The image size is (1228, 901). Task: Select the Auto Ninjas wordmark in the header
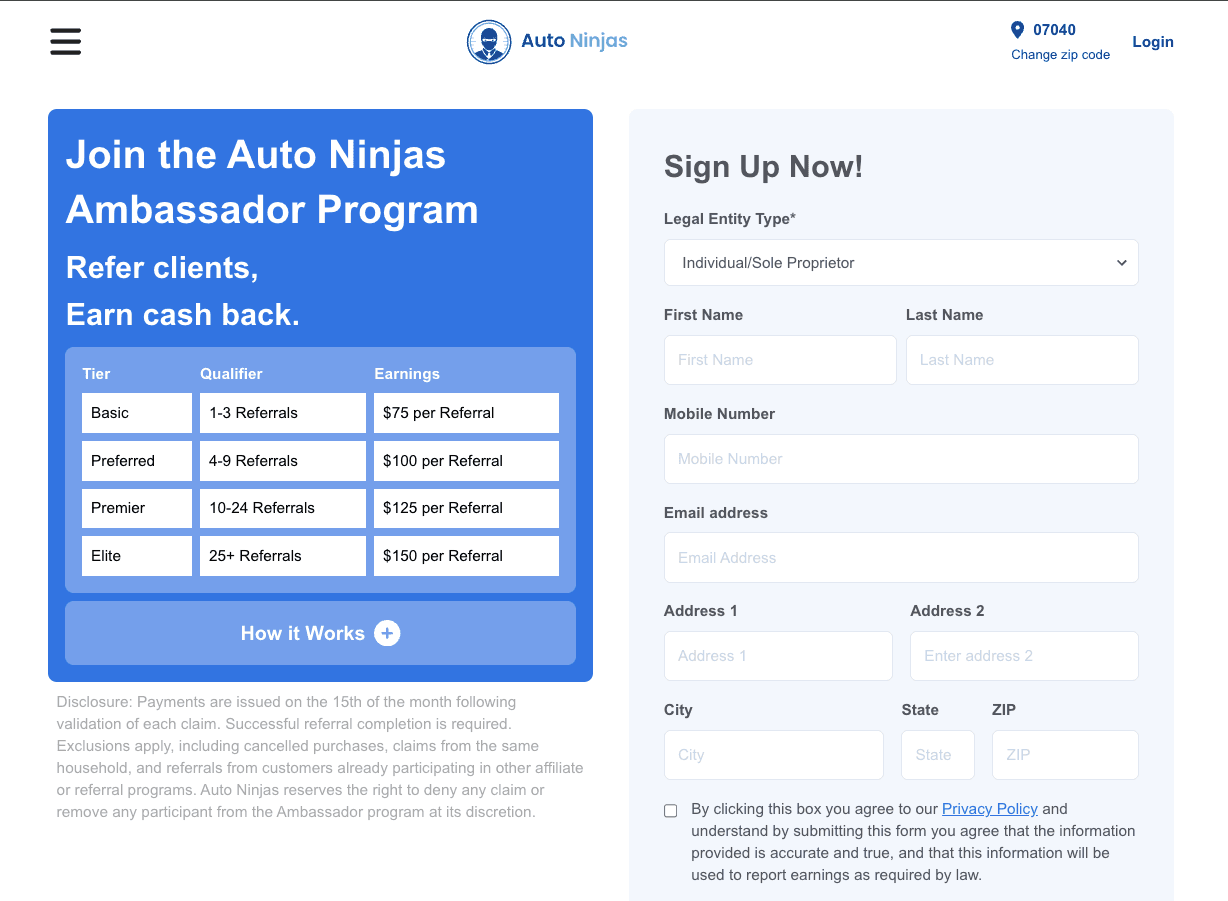pos(574,40)
